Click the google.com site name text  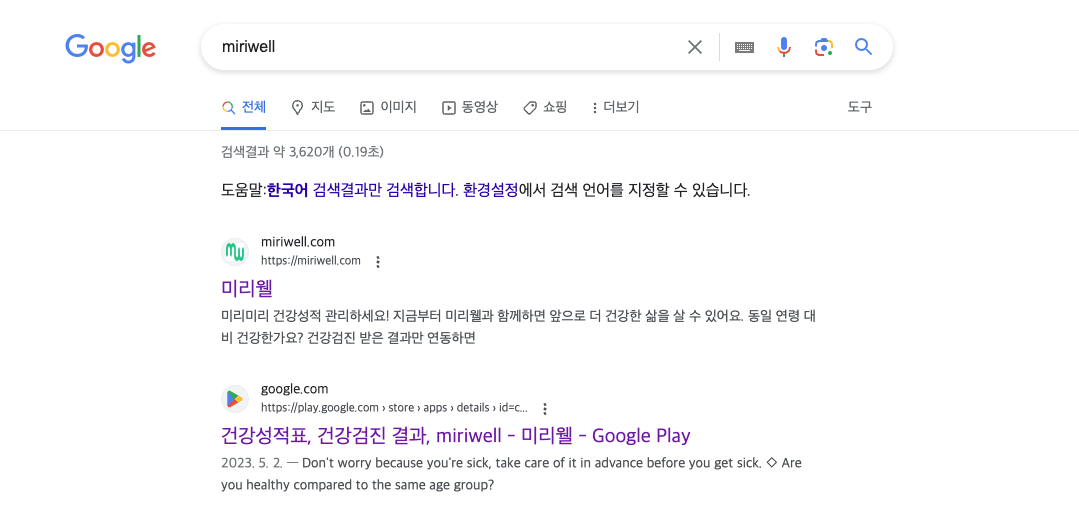click(x=295, y=389)
